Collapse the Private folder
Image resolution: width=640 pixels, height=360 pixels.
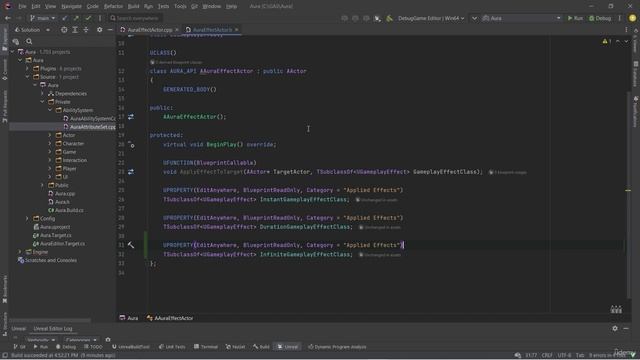point(42,102)
